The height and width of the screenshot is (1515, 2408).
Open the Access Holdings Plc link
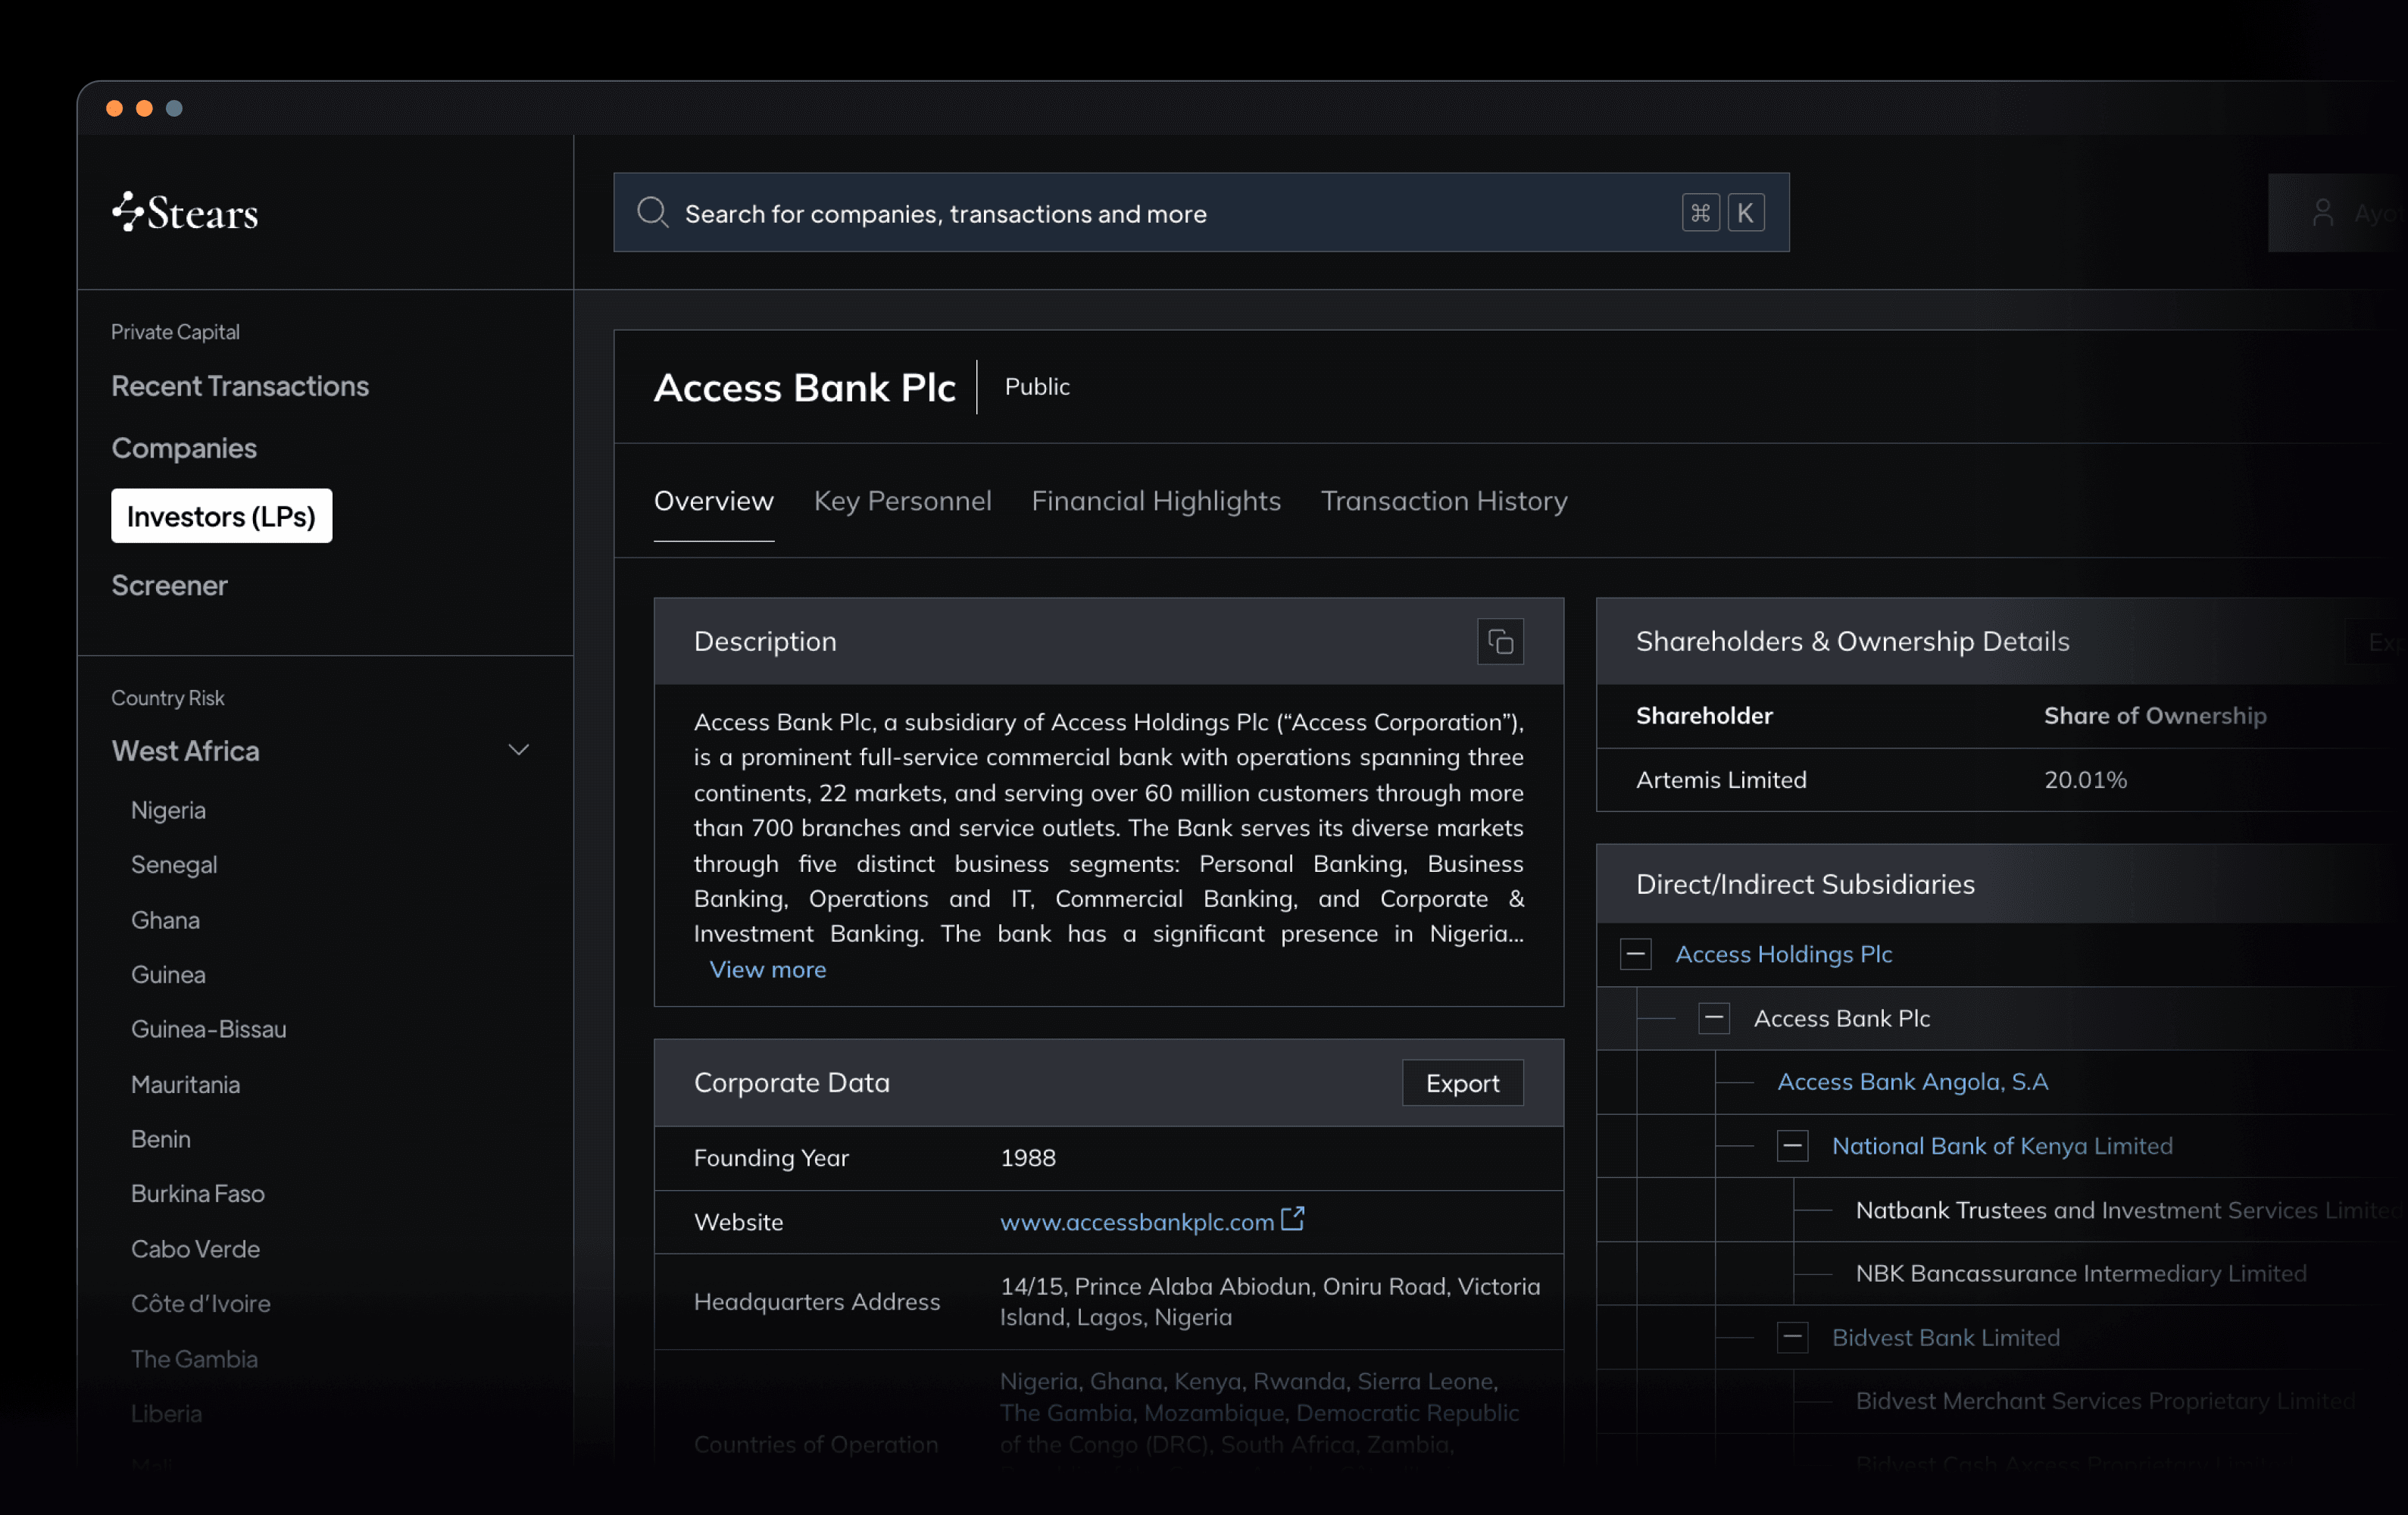click(x=1783, y=954)
